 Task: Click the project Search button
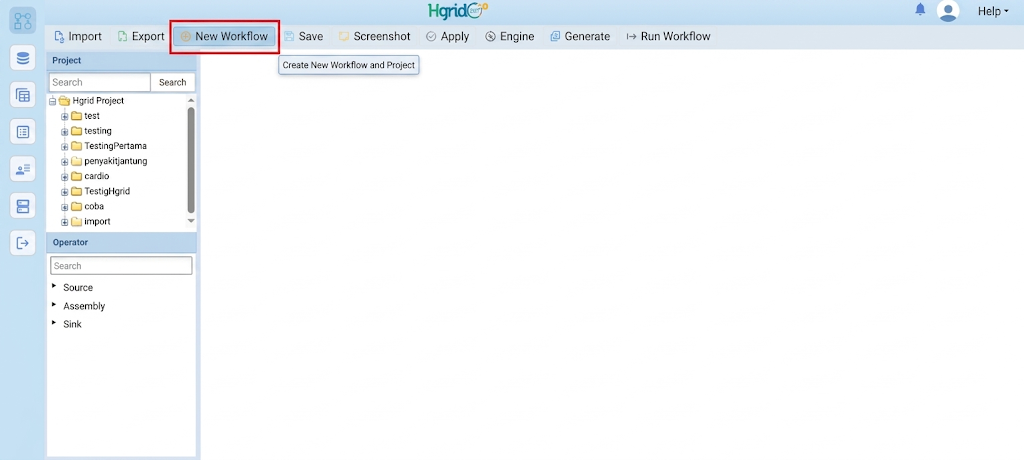(172, 82)
